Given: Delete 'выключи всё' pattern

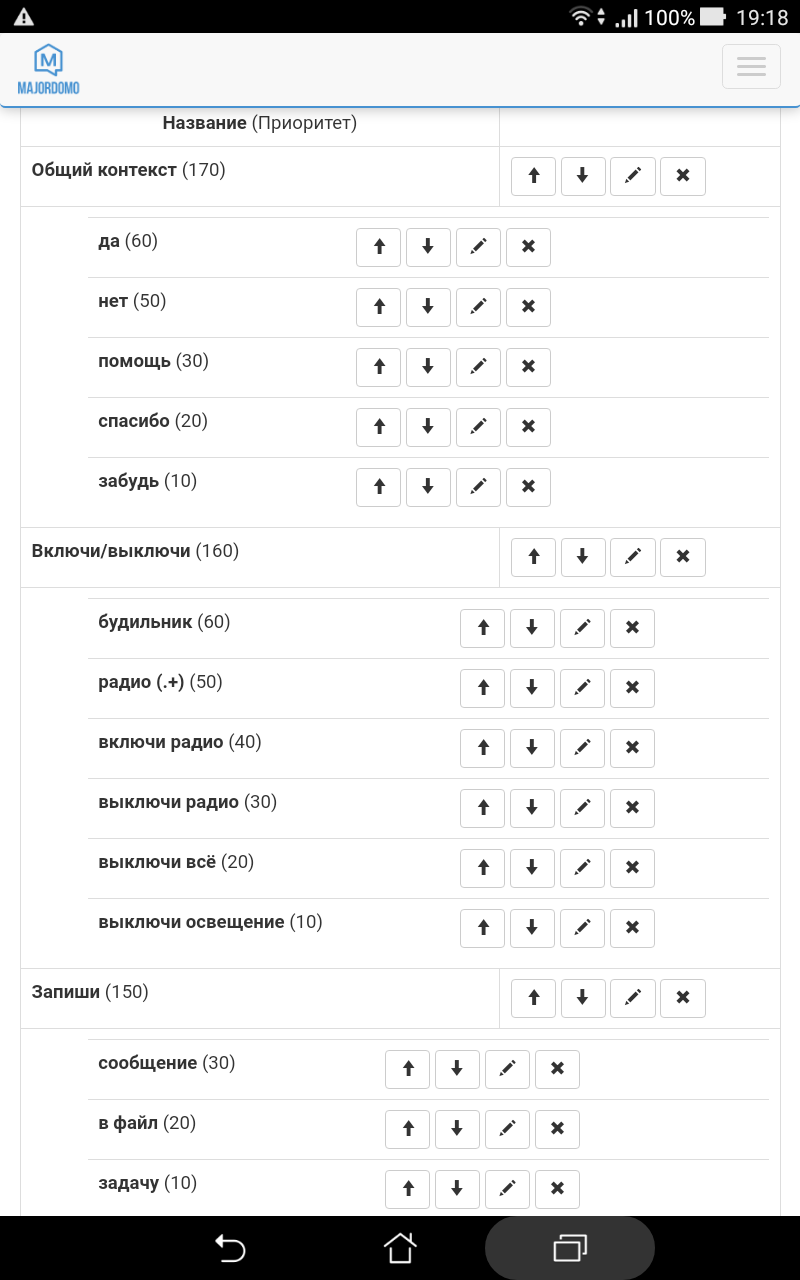Looking at the screenshot, I should [632, 868].
